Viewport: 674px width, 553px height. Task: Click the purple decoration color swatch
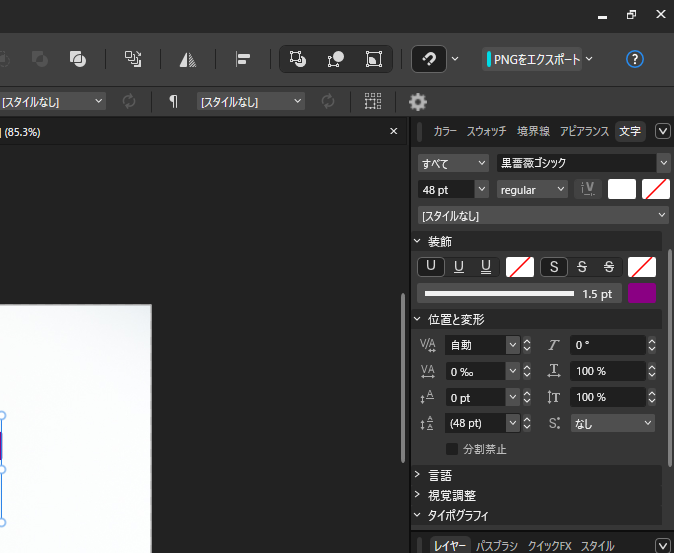(641, 293)
